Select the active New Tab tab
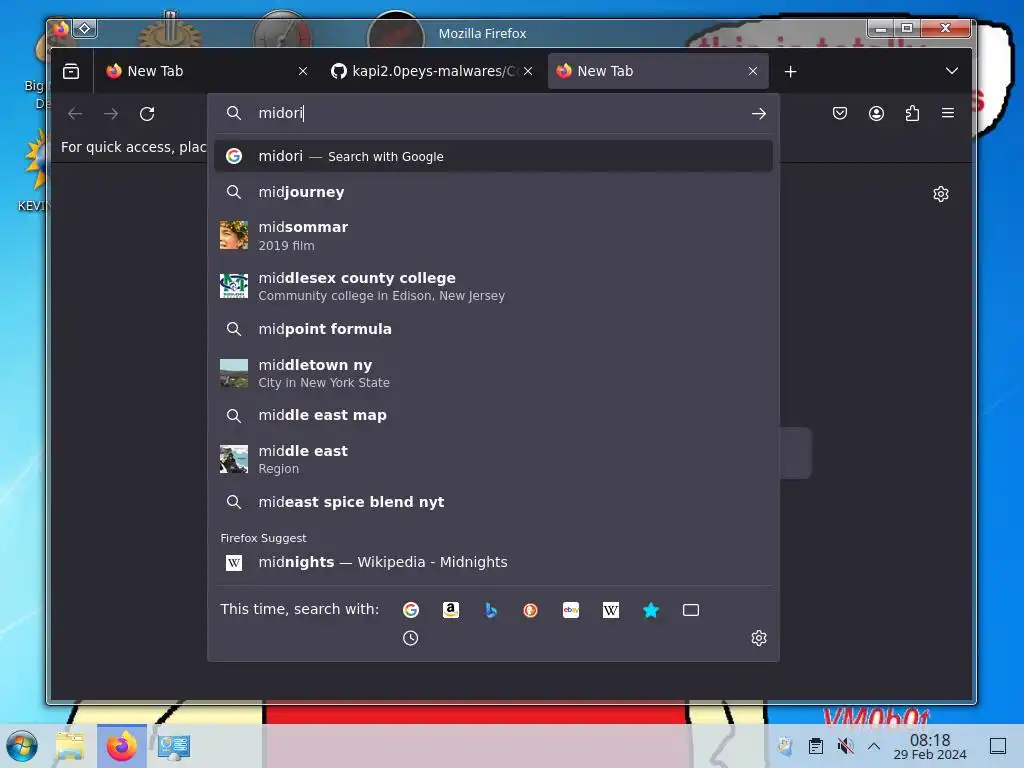The width and height of the screenshot is (1024, 768). tap(658, 71)
